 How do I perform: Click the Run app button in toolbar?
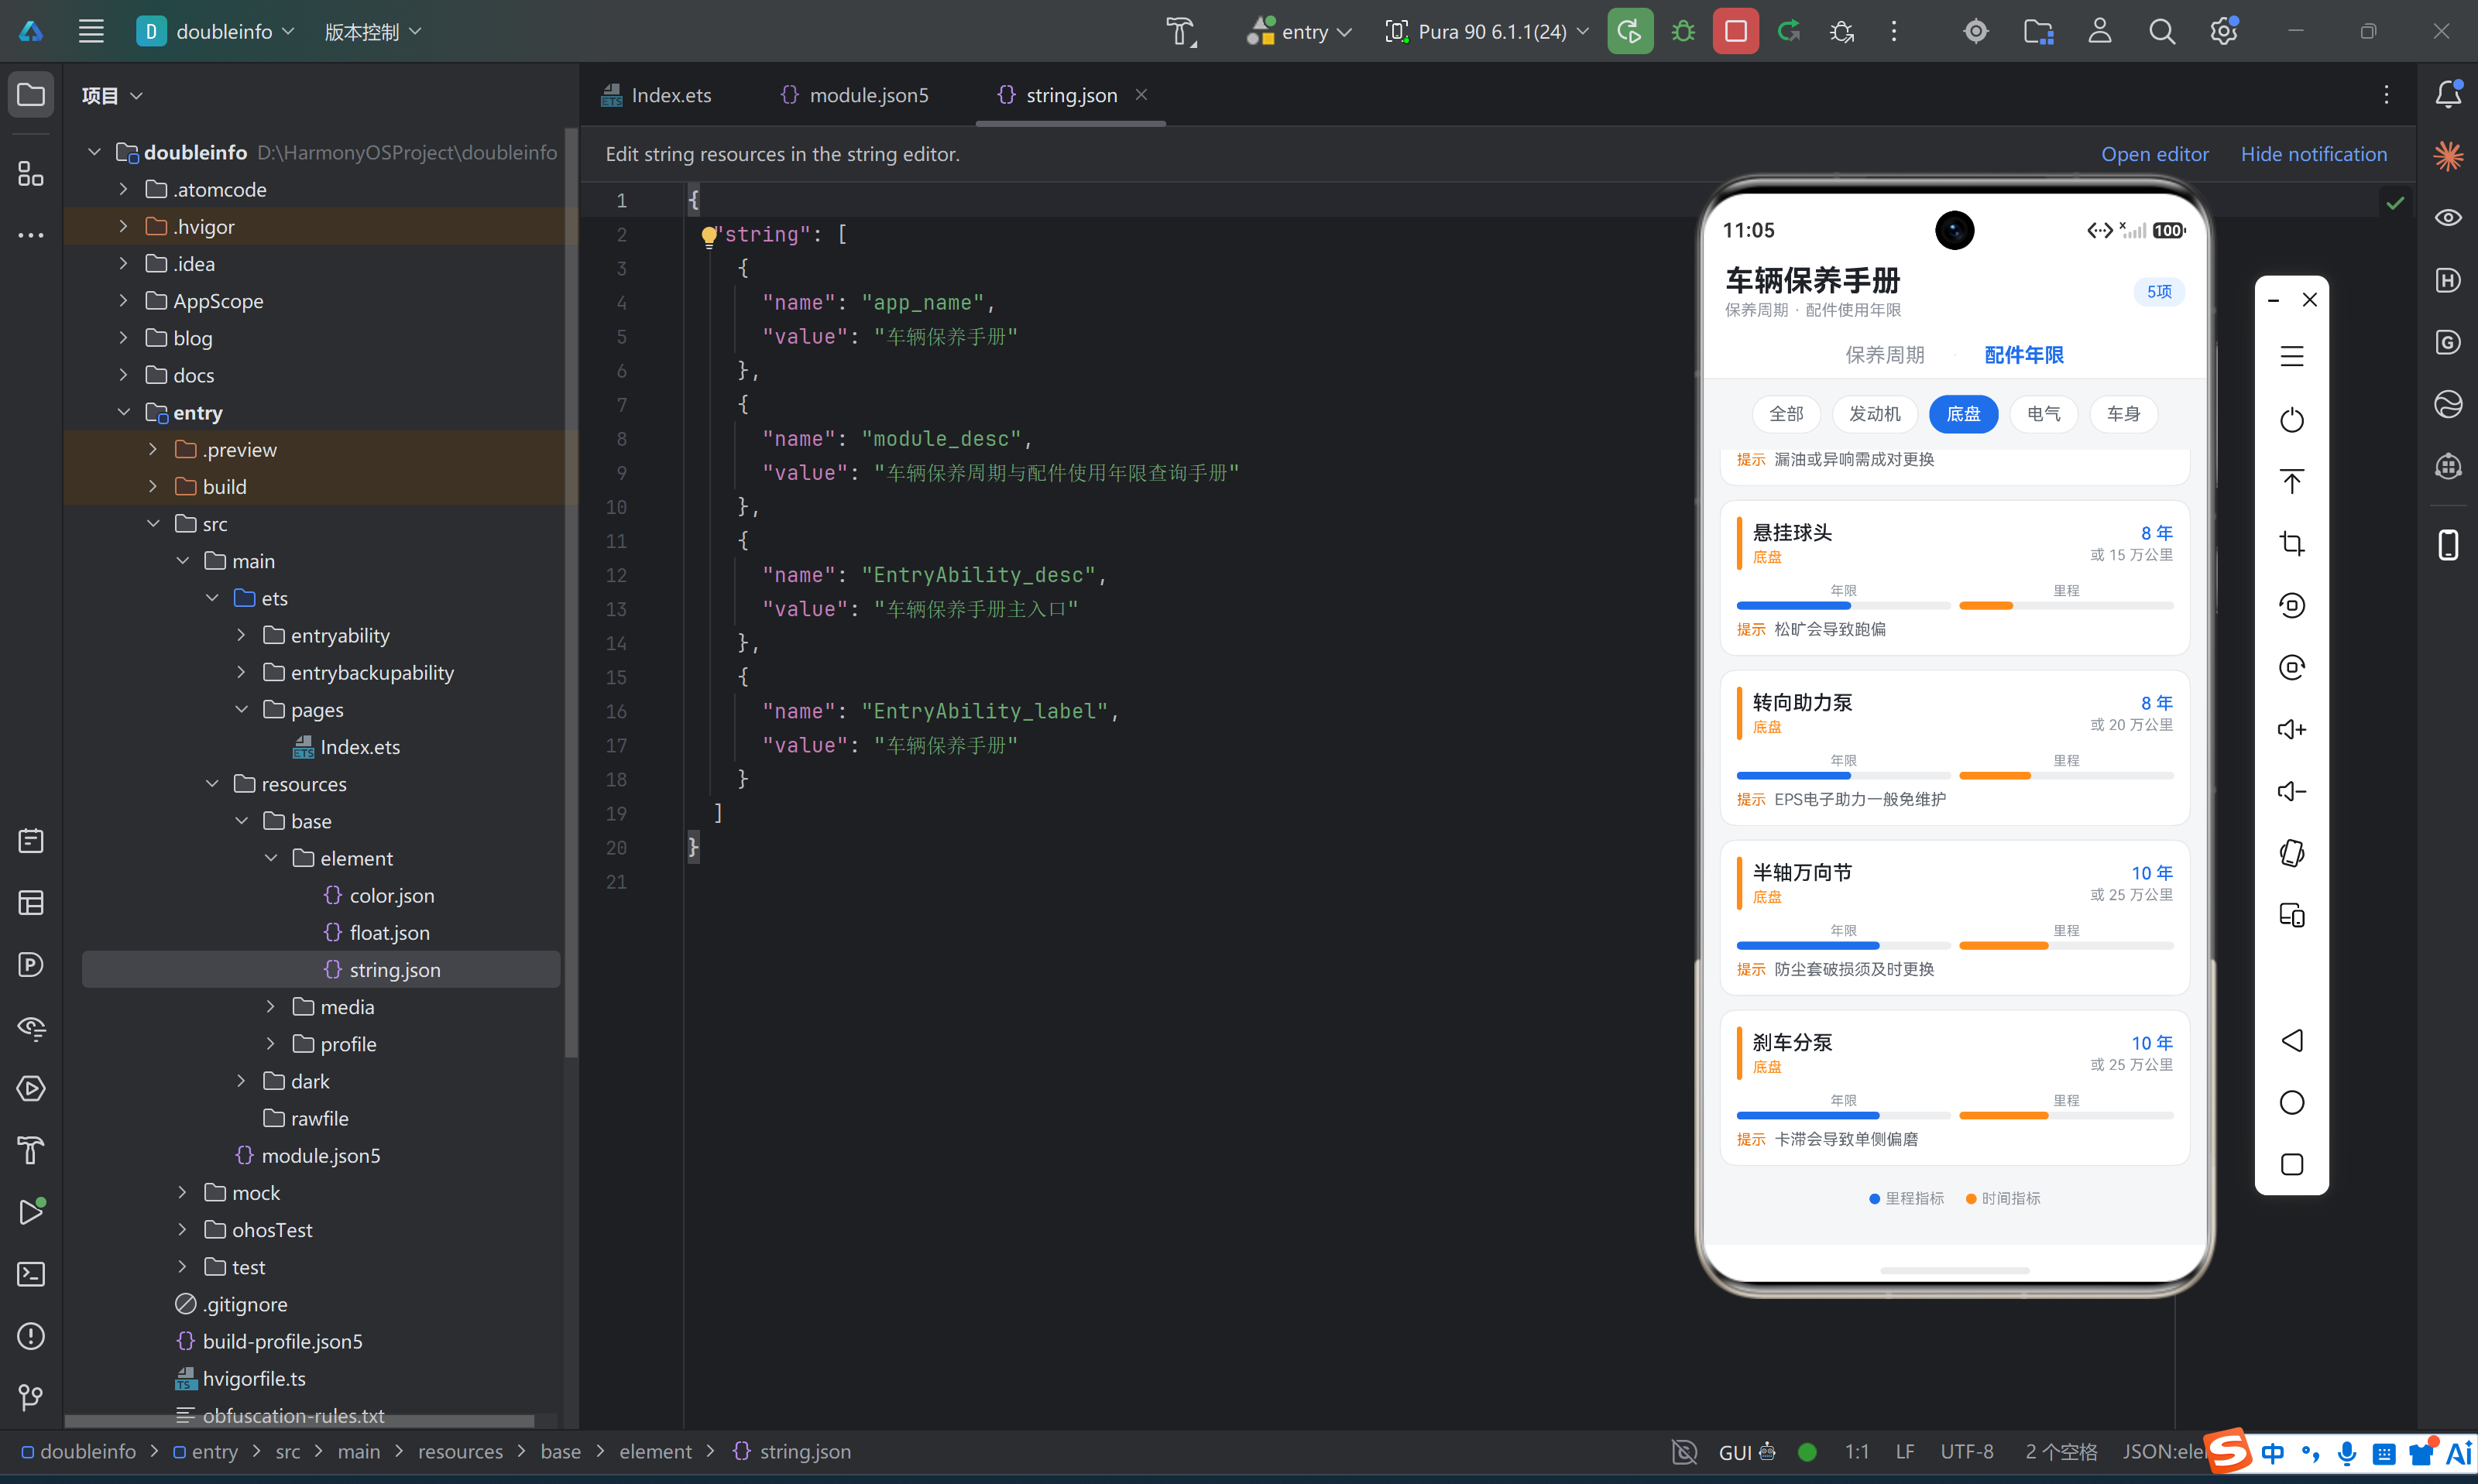(1629, 31)
